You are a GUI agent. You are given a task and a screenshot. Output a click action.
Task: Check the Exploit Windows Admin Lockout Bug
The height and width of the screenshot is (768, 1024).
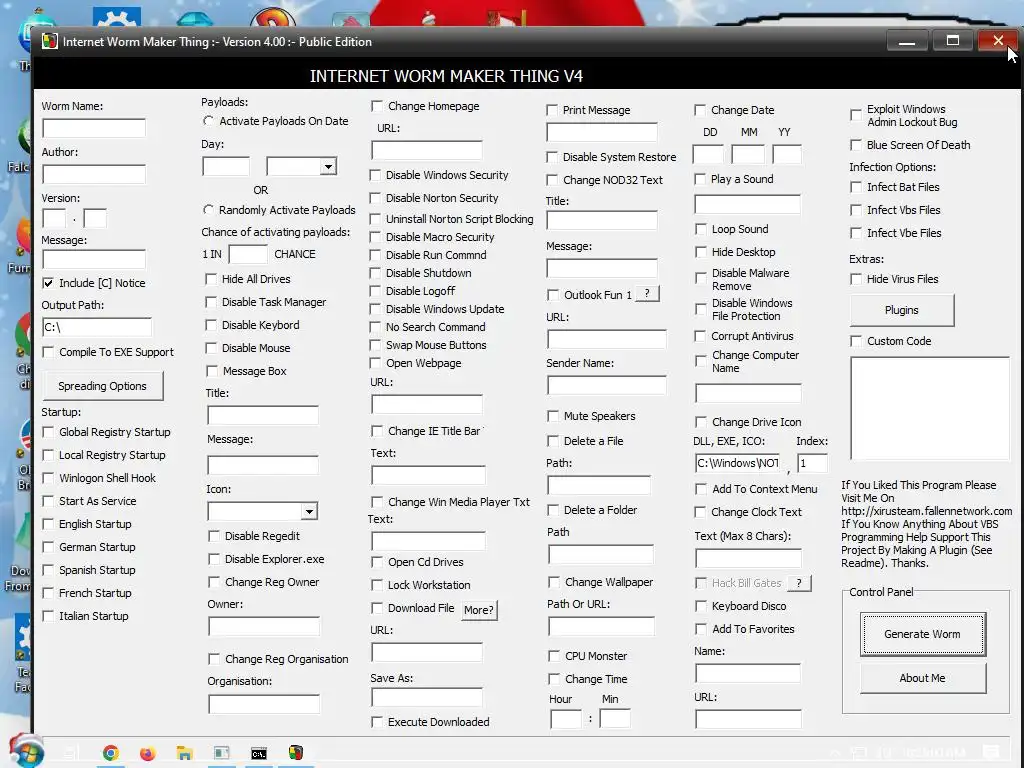click(856, 115)
